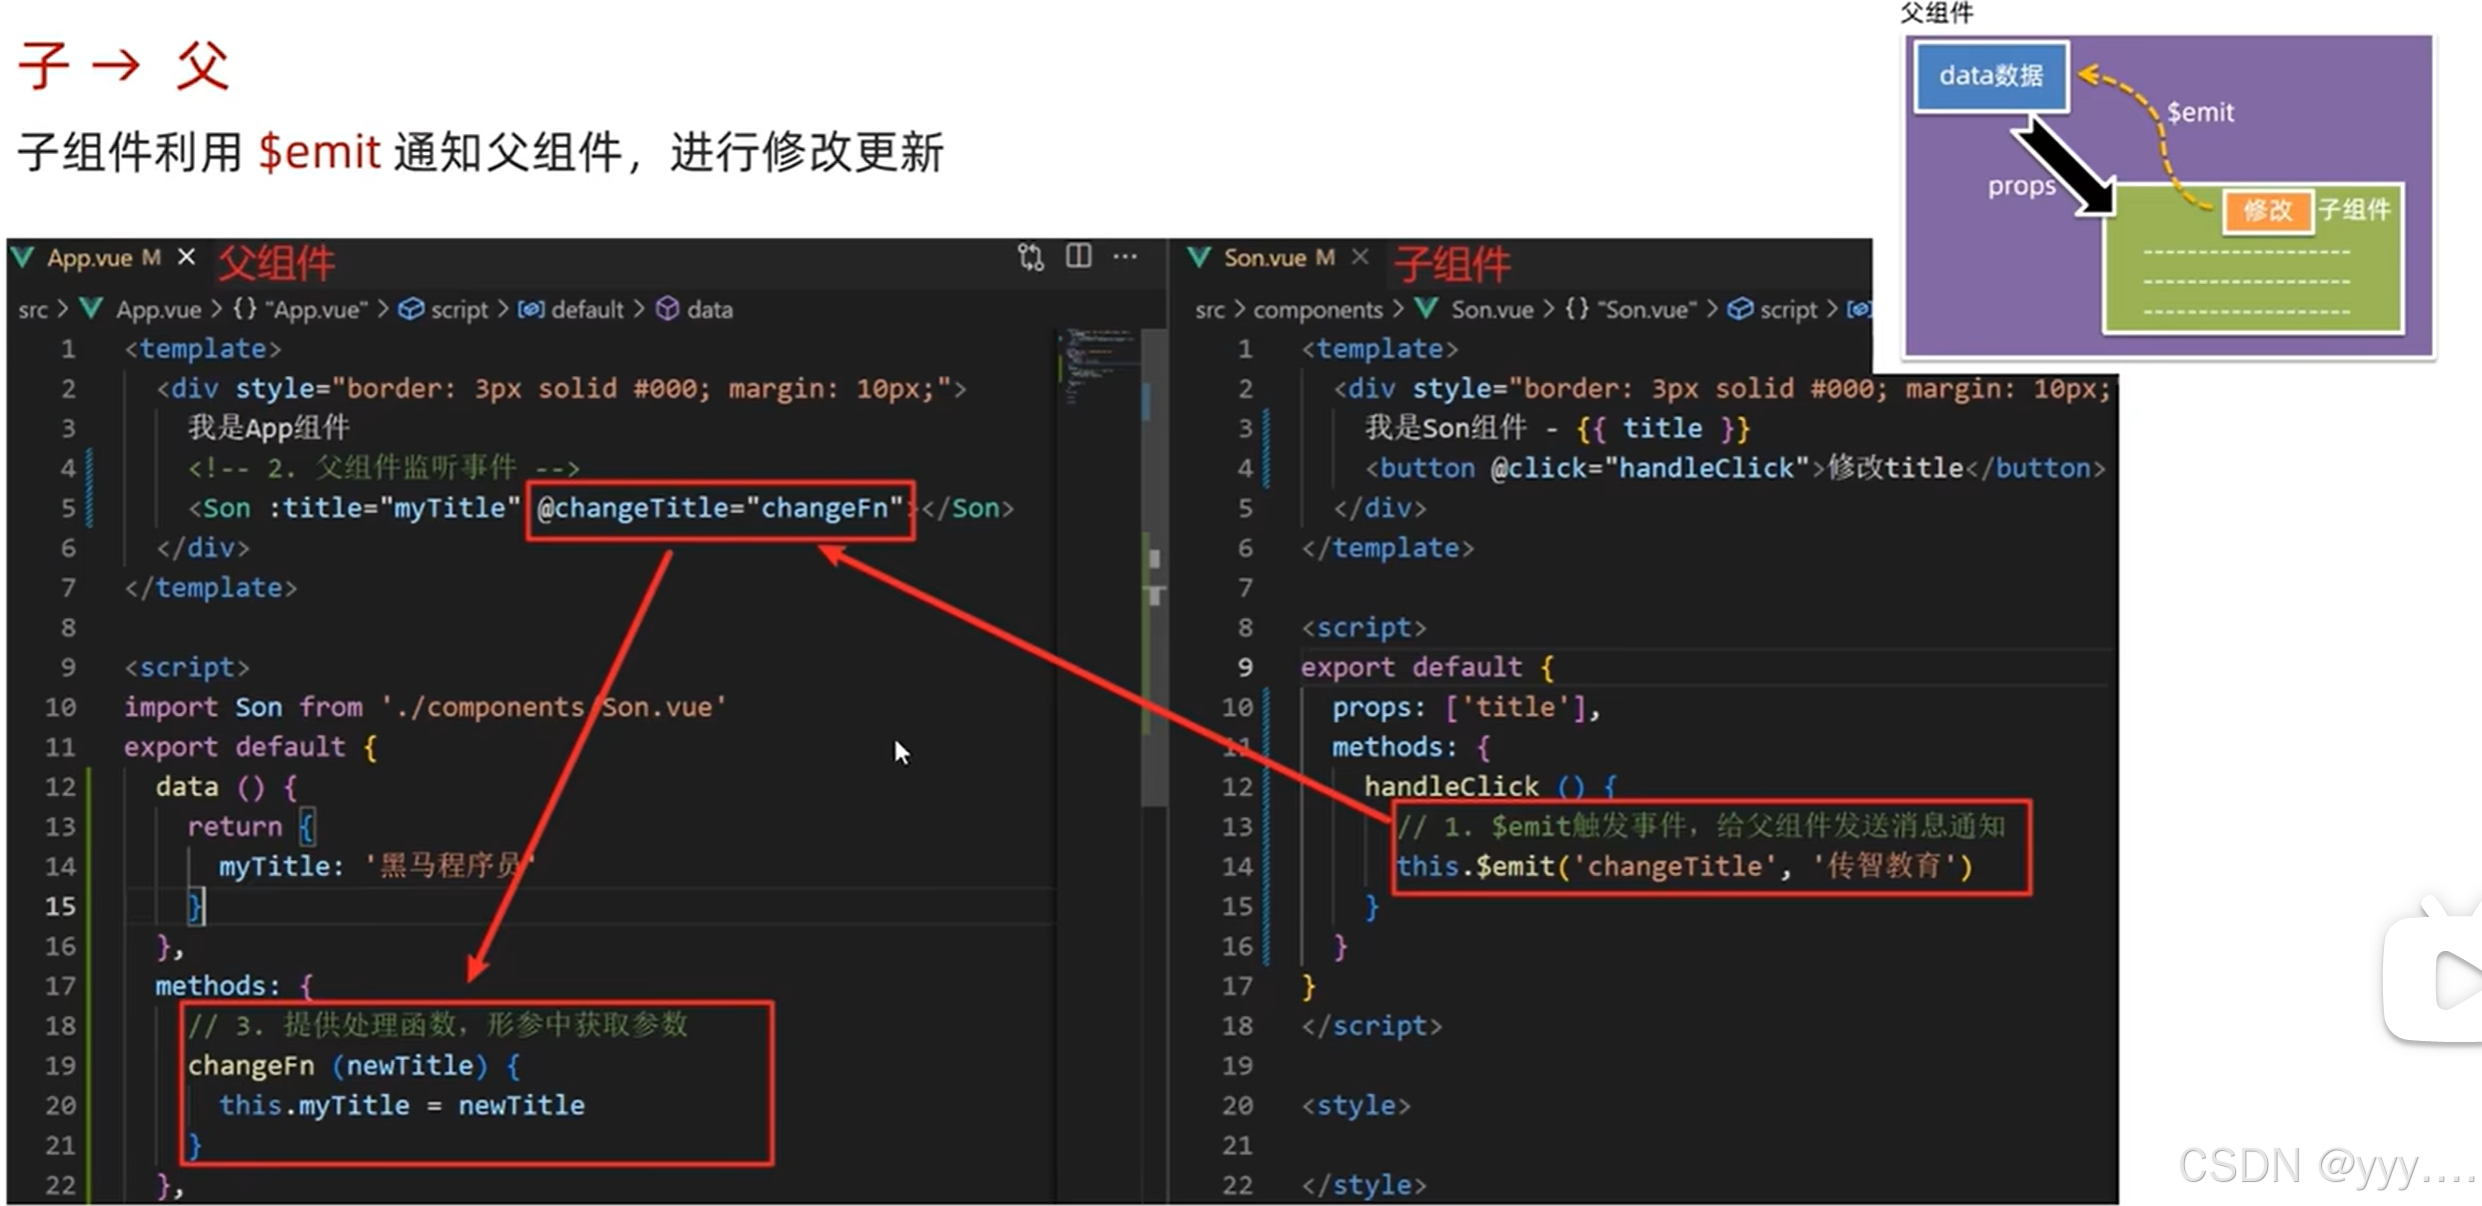Screen dimensions: 2482x1206
Task: Click 'this.myTitle = newTitle' line
Action: point(402,1105)
